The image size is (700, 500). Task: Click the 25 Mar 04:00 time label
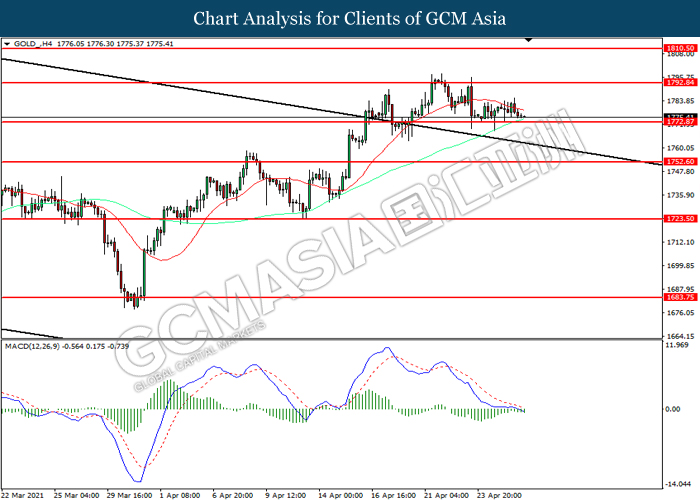click(x=76, y=495)
